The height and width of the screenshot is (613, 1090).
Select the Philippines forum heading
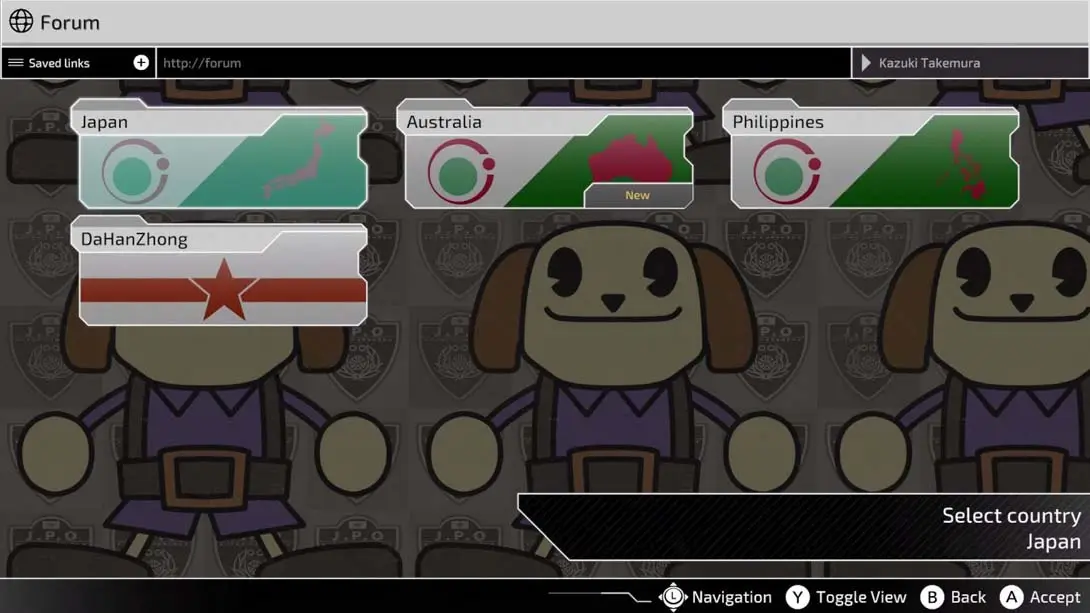(x=778, y=122)
